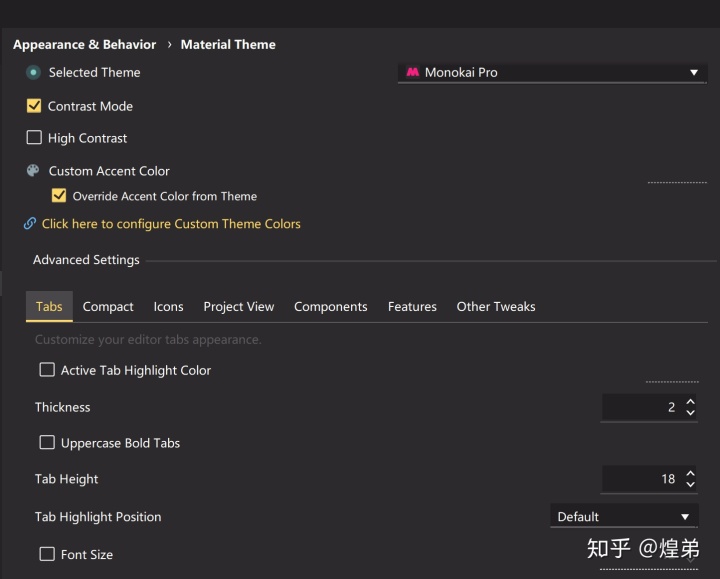
Task: Enable the High Contrast checkbox
Action: [x=34, y=137]
